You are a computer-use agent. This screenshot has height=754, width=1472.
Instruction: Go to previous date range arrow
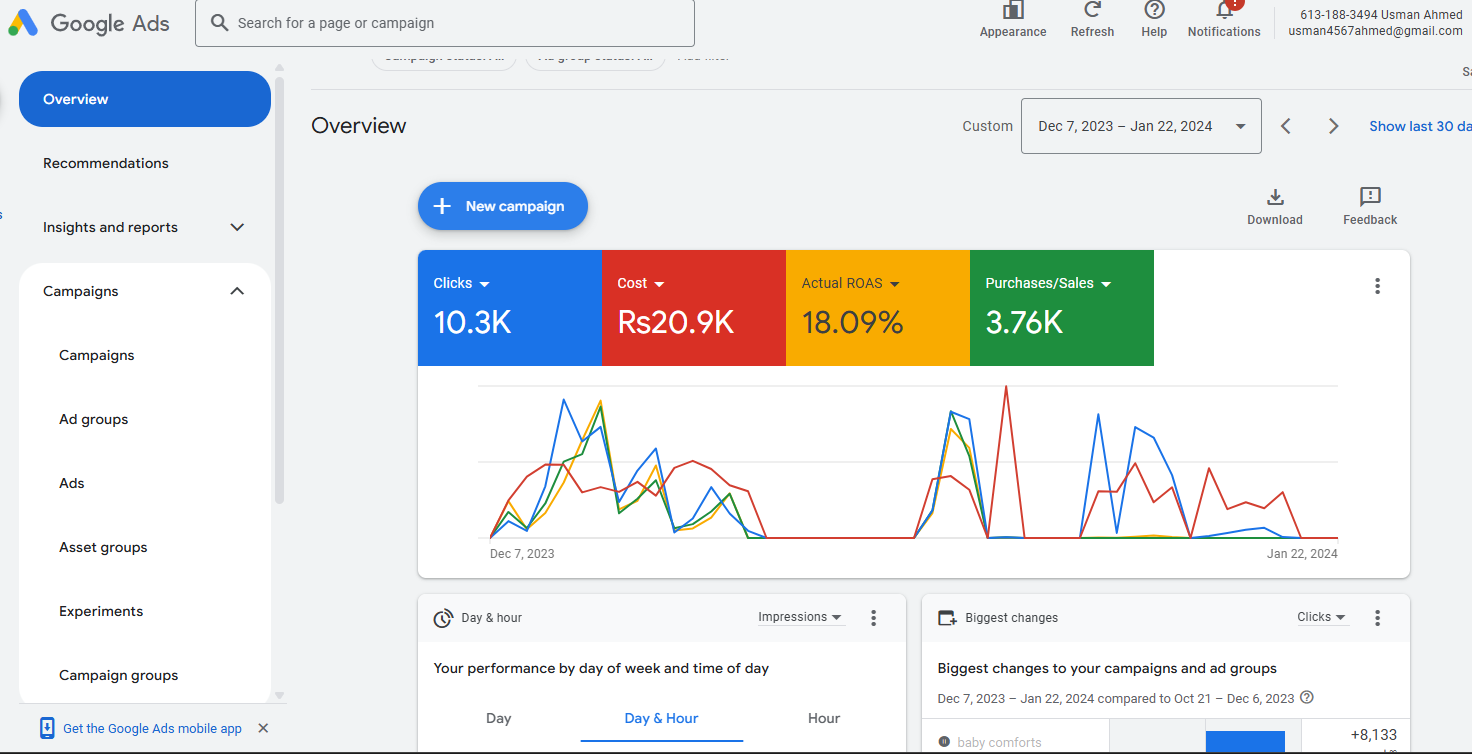[x=1286, y=126]
